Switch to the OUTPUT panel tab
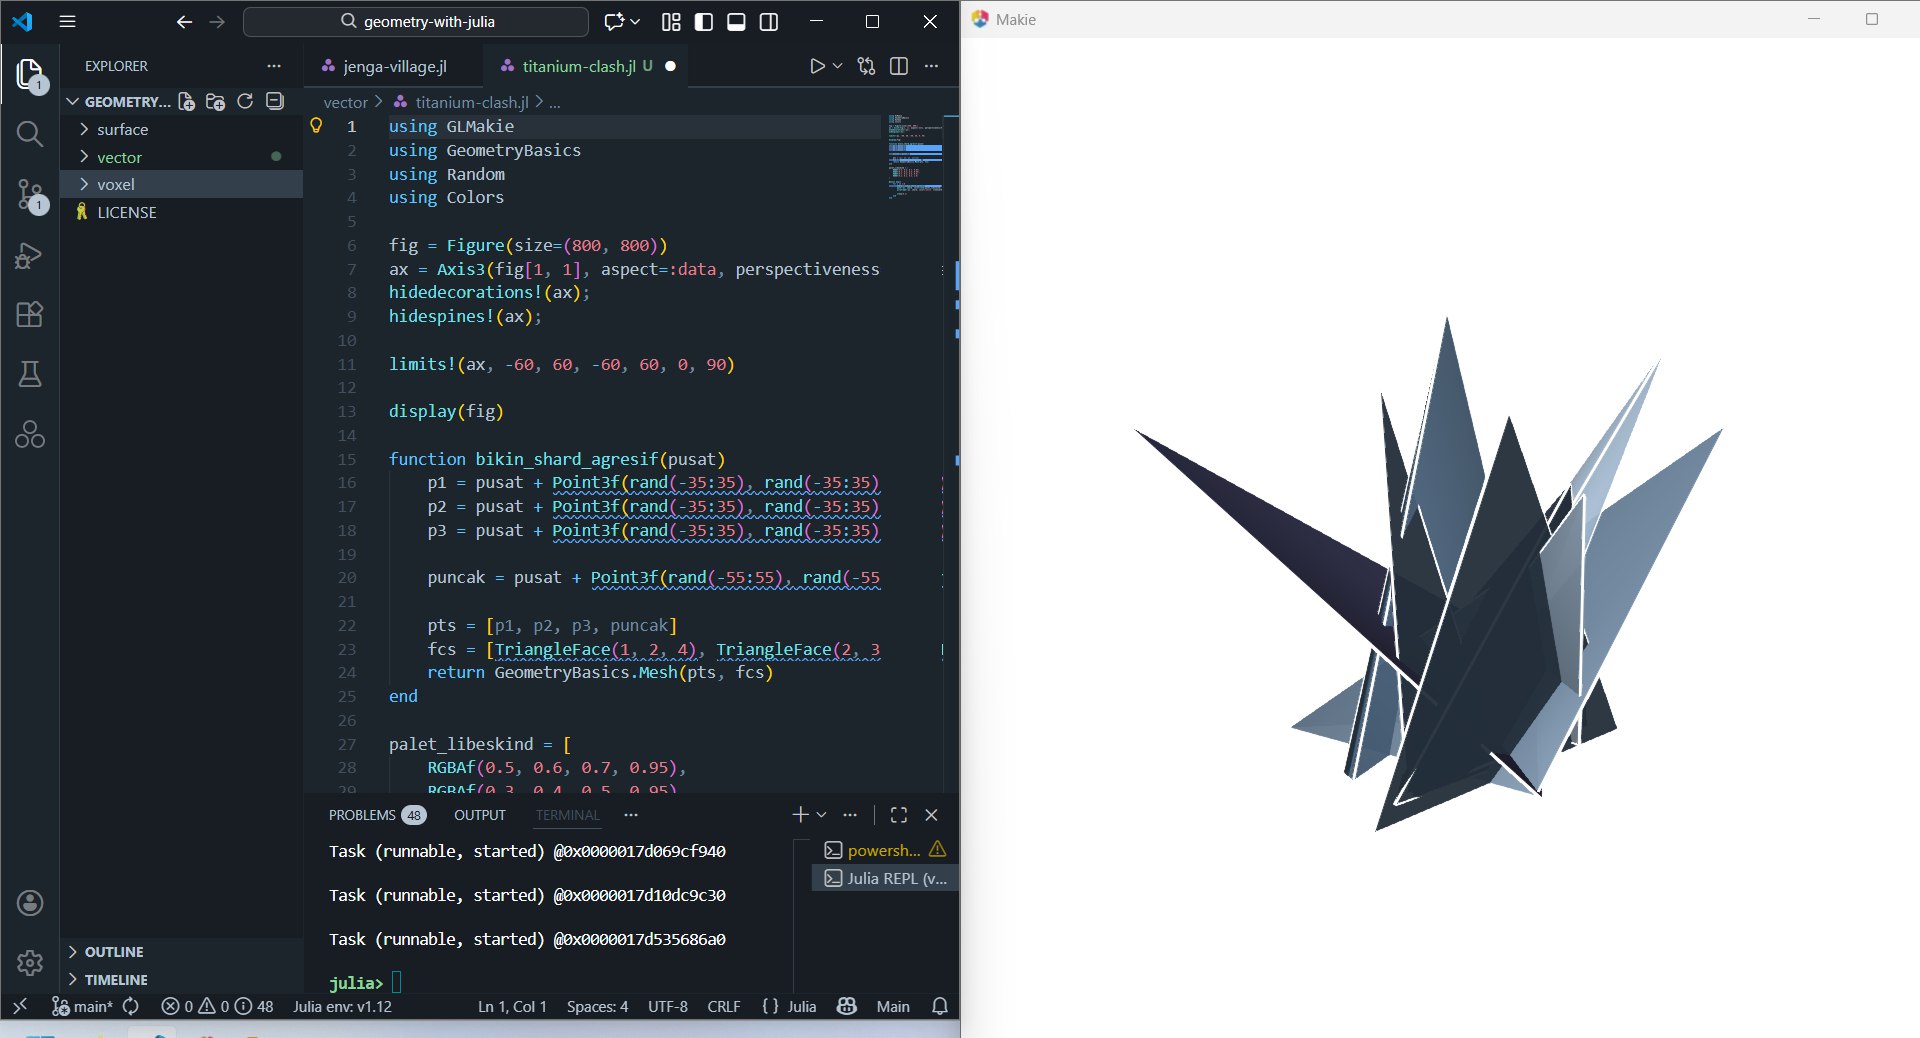The width and height of the screenshot is (1920, 1038). (479, 815)
